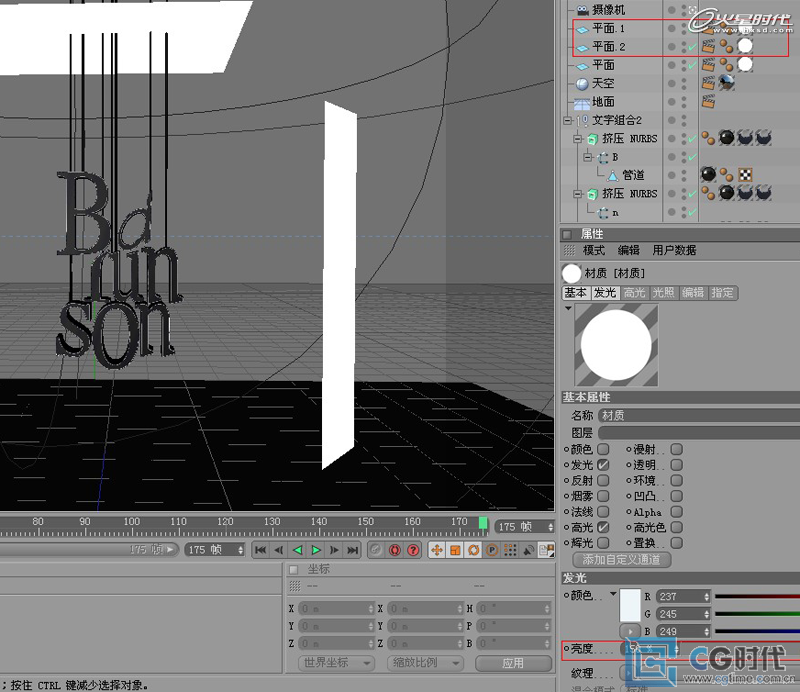Viewport: 800px width, 692px height.
Task: Open the 用户数据 menu
Action: click(674, 250)
